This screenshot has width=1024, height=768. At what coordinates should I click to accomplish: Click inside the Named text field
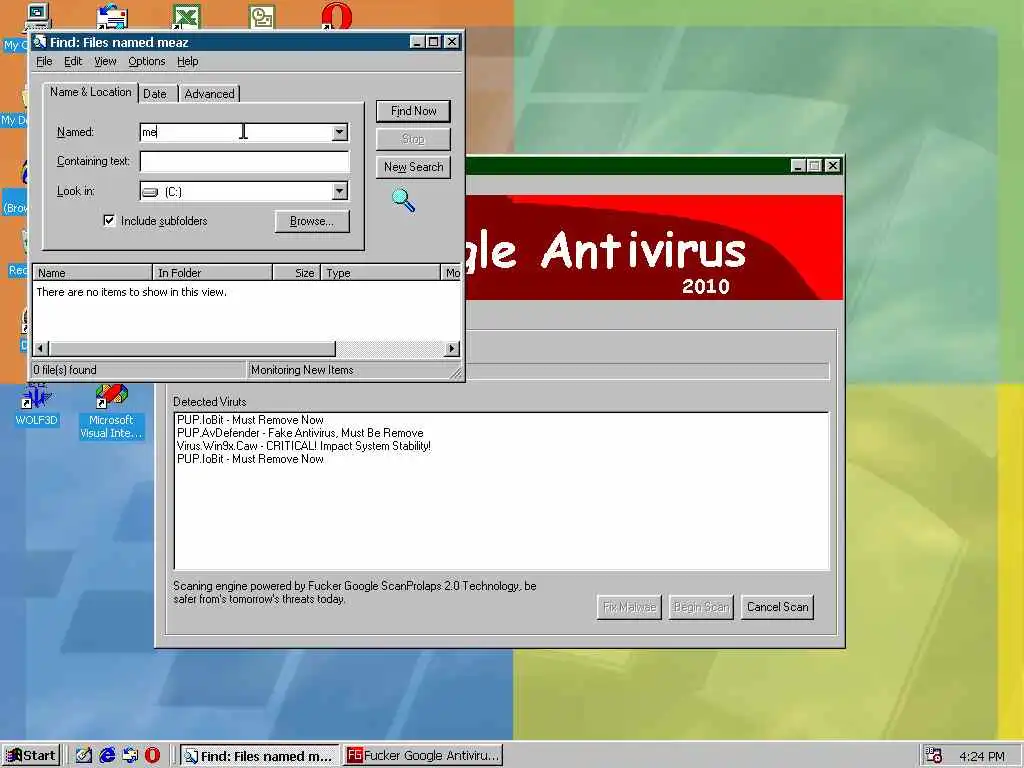coord(236,132)
